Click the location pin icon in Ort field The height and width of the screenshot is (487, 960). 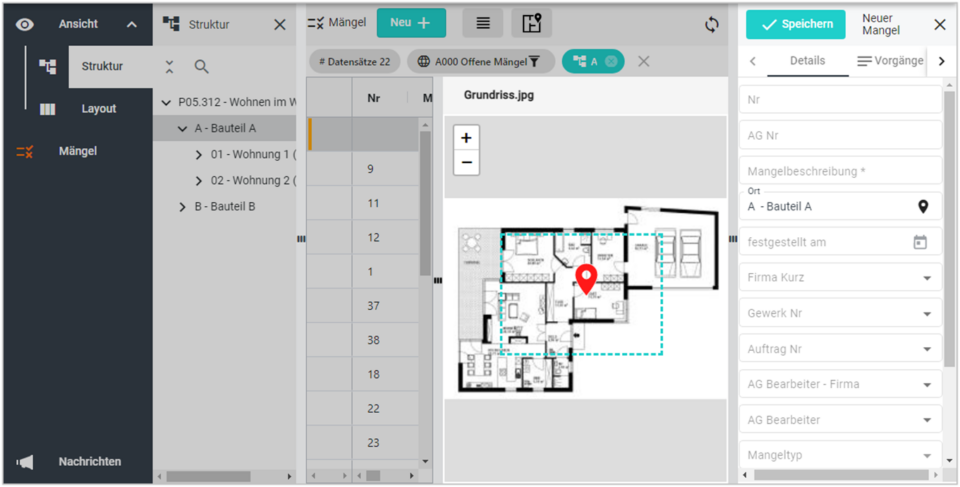click(x=922, y=206)
